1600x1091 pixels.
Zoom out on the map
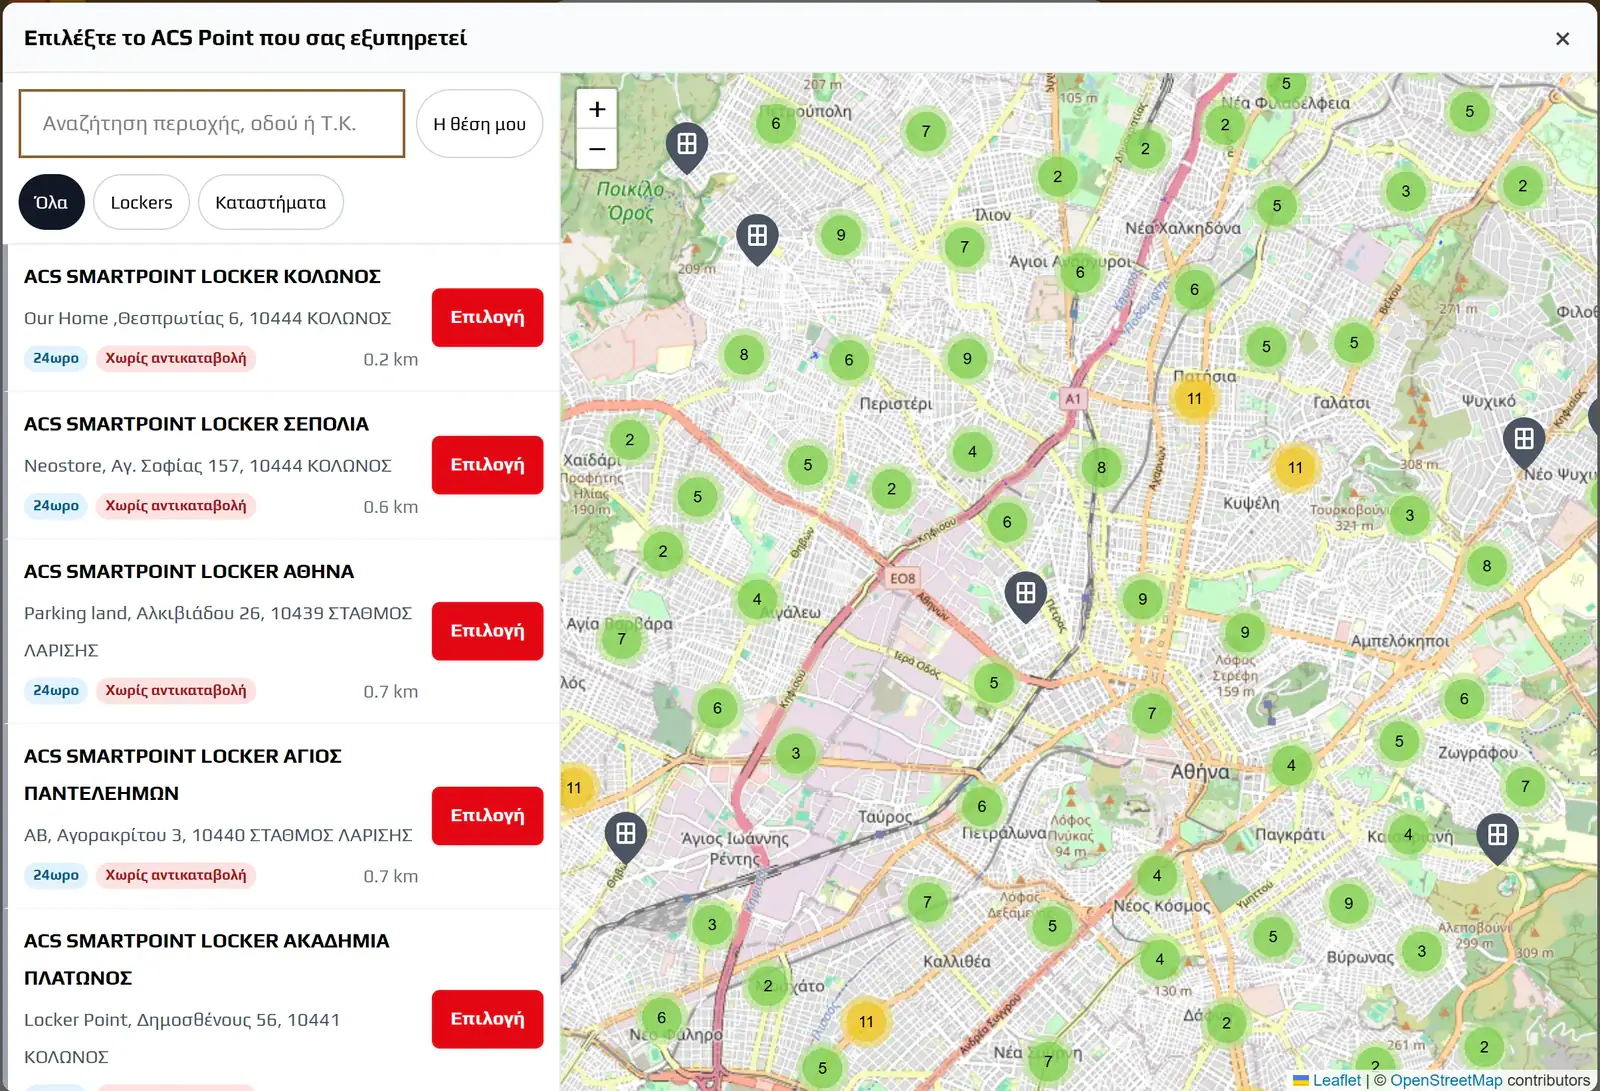coord(597,149)
